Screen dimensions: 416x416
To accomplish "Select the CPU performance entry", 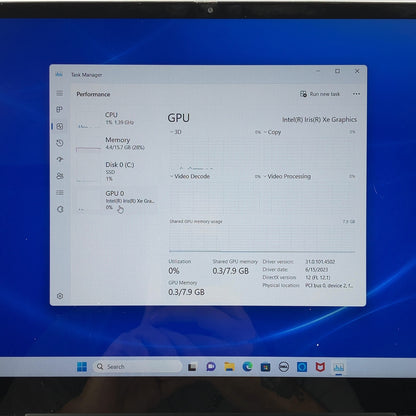I will 116,119.
